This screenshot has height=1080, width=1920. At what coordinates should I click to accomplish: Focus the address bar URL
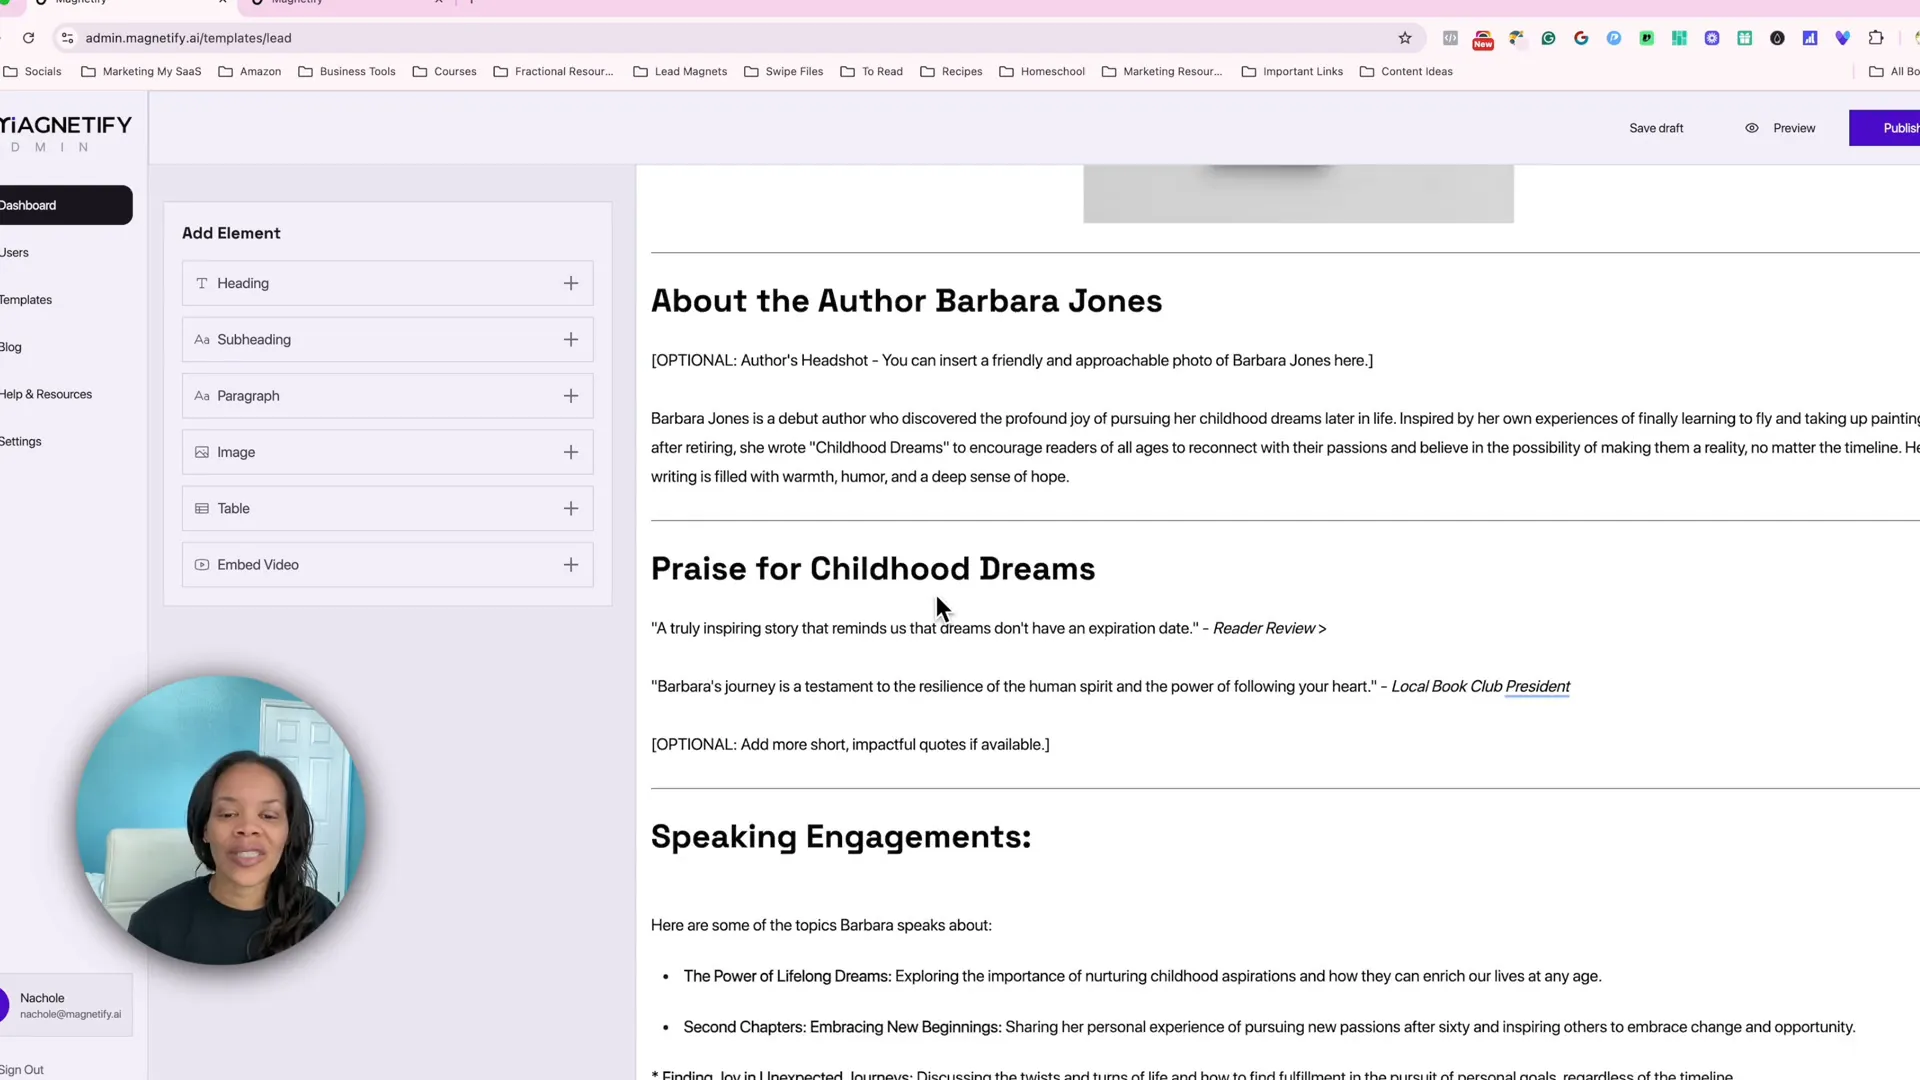189,38
